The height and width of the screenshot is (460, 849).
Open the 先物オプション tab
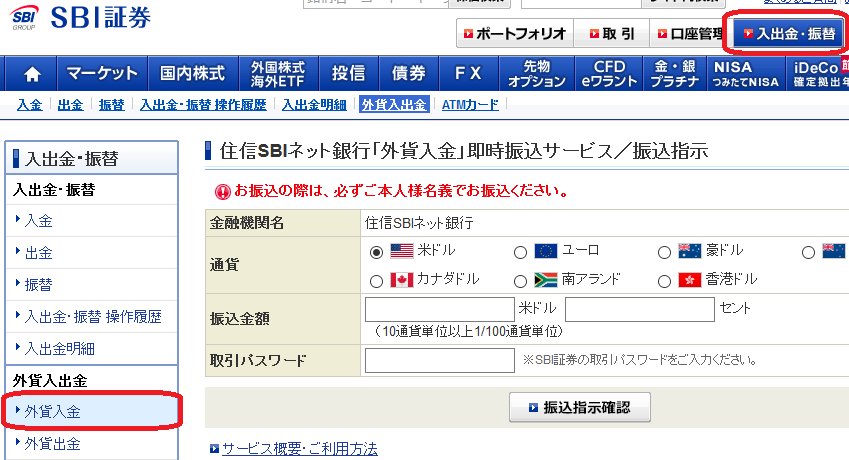[537, 73]
